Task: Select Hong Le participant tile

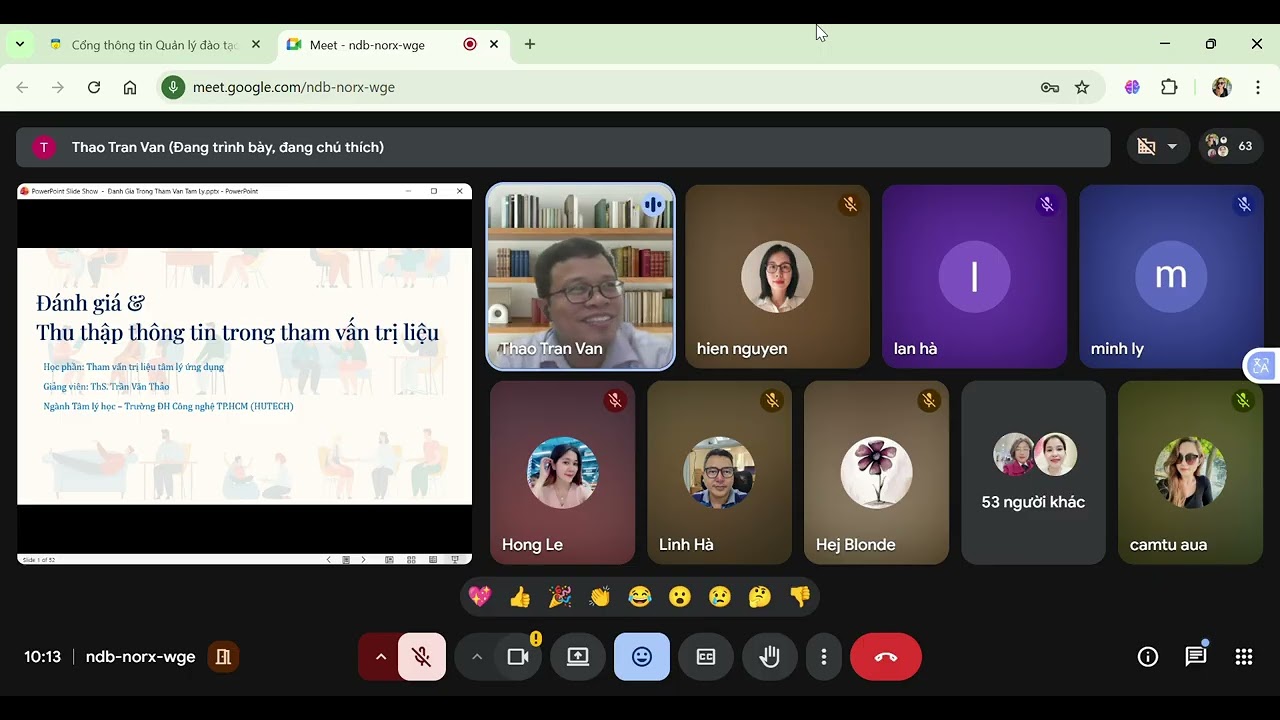Action: click(x=562, y=472)
